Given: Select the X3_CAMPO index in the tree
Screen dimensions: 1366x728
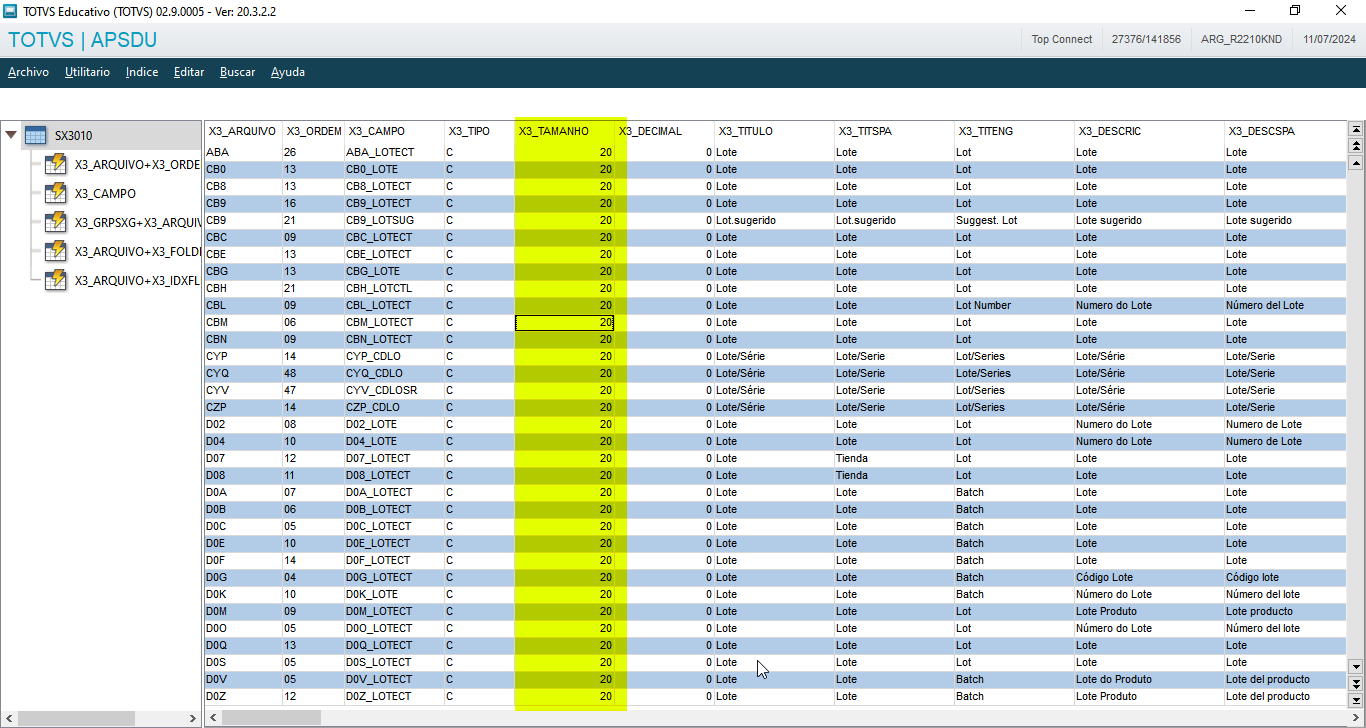Looking at the screenshot, I should point(105,194).
